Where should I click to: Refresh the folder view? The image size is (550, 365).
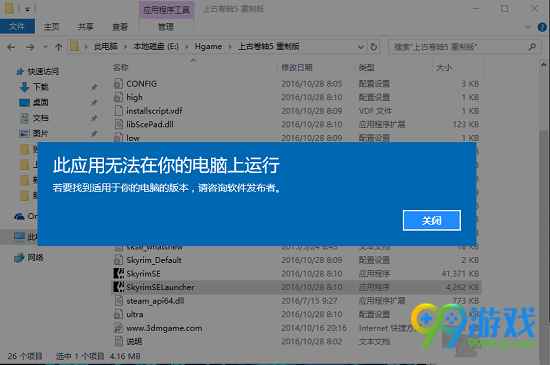374,47
